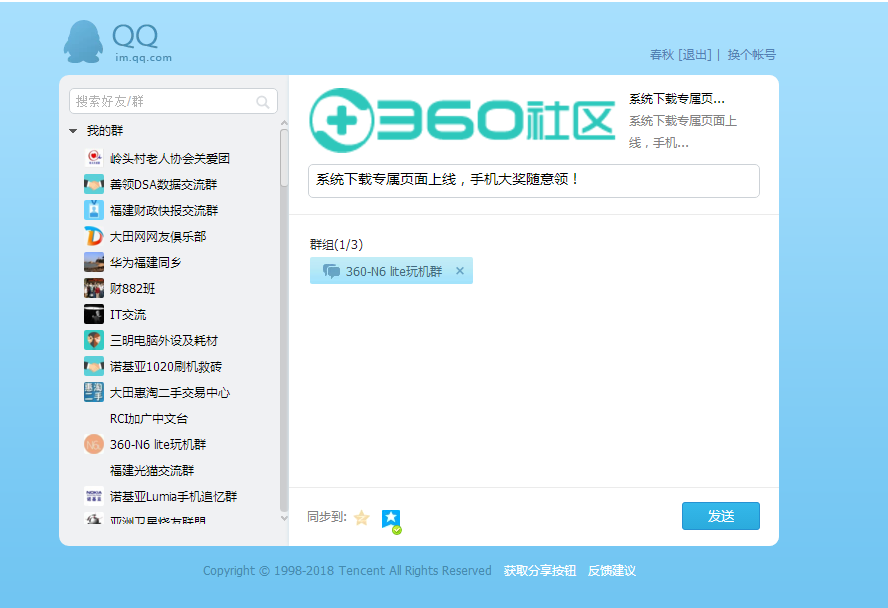
Task: Click the 群组(1/3) counter label
Action: 336,245
